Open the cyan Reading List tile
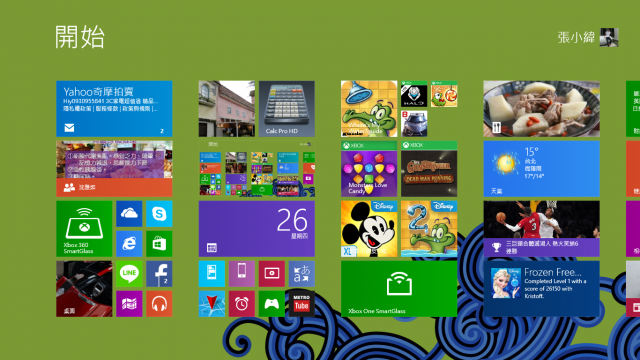The width and height of the screenshot is (640, 360). [211, 273]
